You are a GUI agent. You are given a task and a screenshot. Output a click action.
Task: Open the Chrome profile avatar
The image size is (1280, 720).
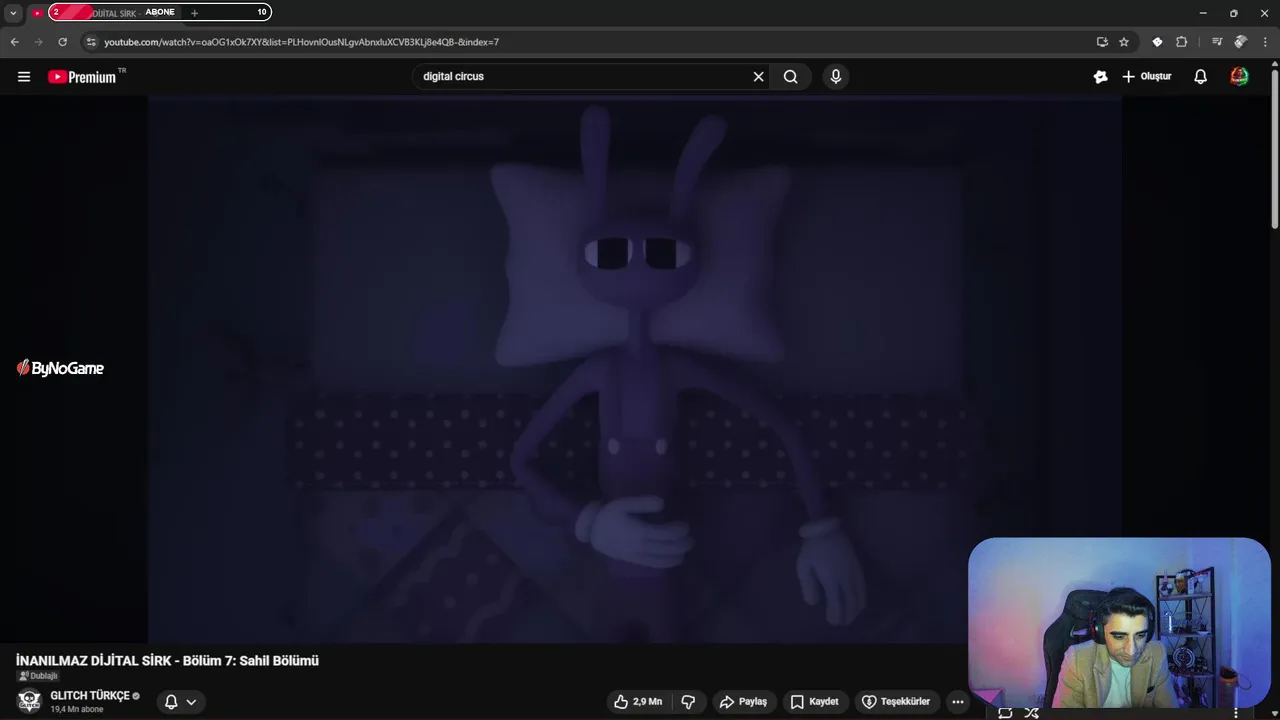tap(1240, 42)
